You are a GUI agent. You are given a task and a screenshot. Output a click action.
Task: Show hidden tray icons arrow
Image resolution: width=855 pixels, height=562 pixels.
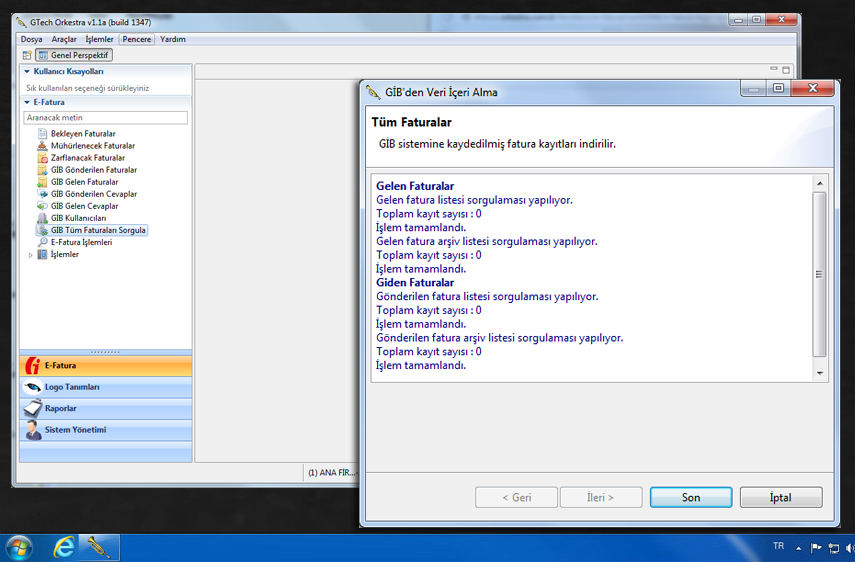[798, 548]
